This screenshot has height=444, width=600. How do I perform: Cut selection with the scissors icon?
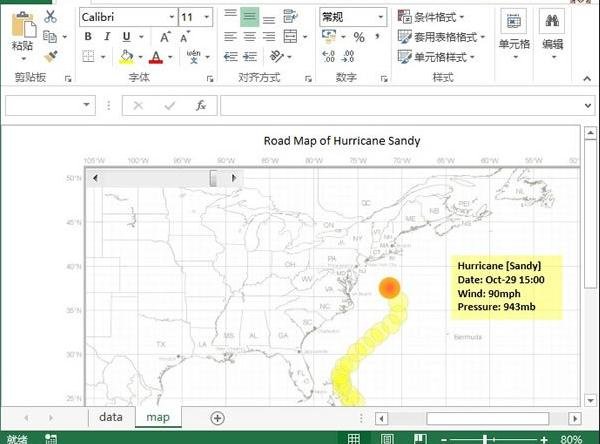tap(50, 17)
